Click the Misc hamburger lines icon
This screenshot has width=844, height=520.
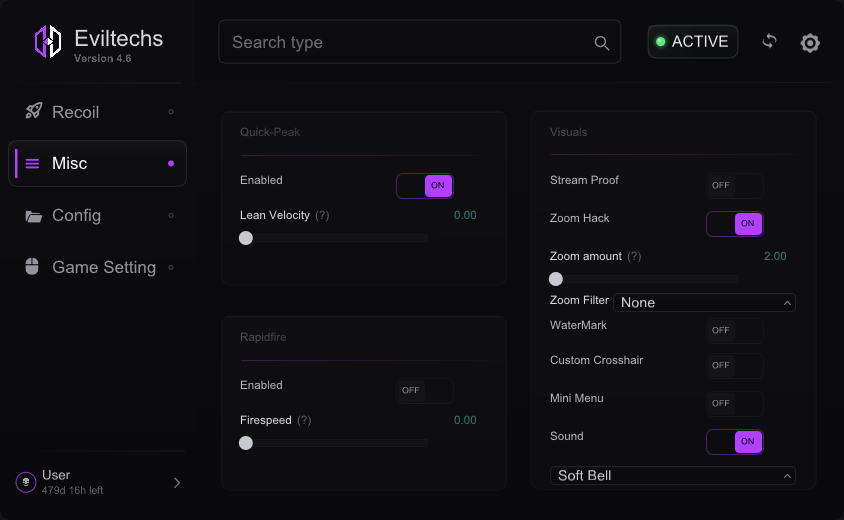[32, 163]
